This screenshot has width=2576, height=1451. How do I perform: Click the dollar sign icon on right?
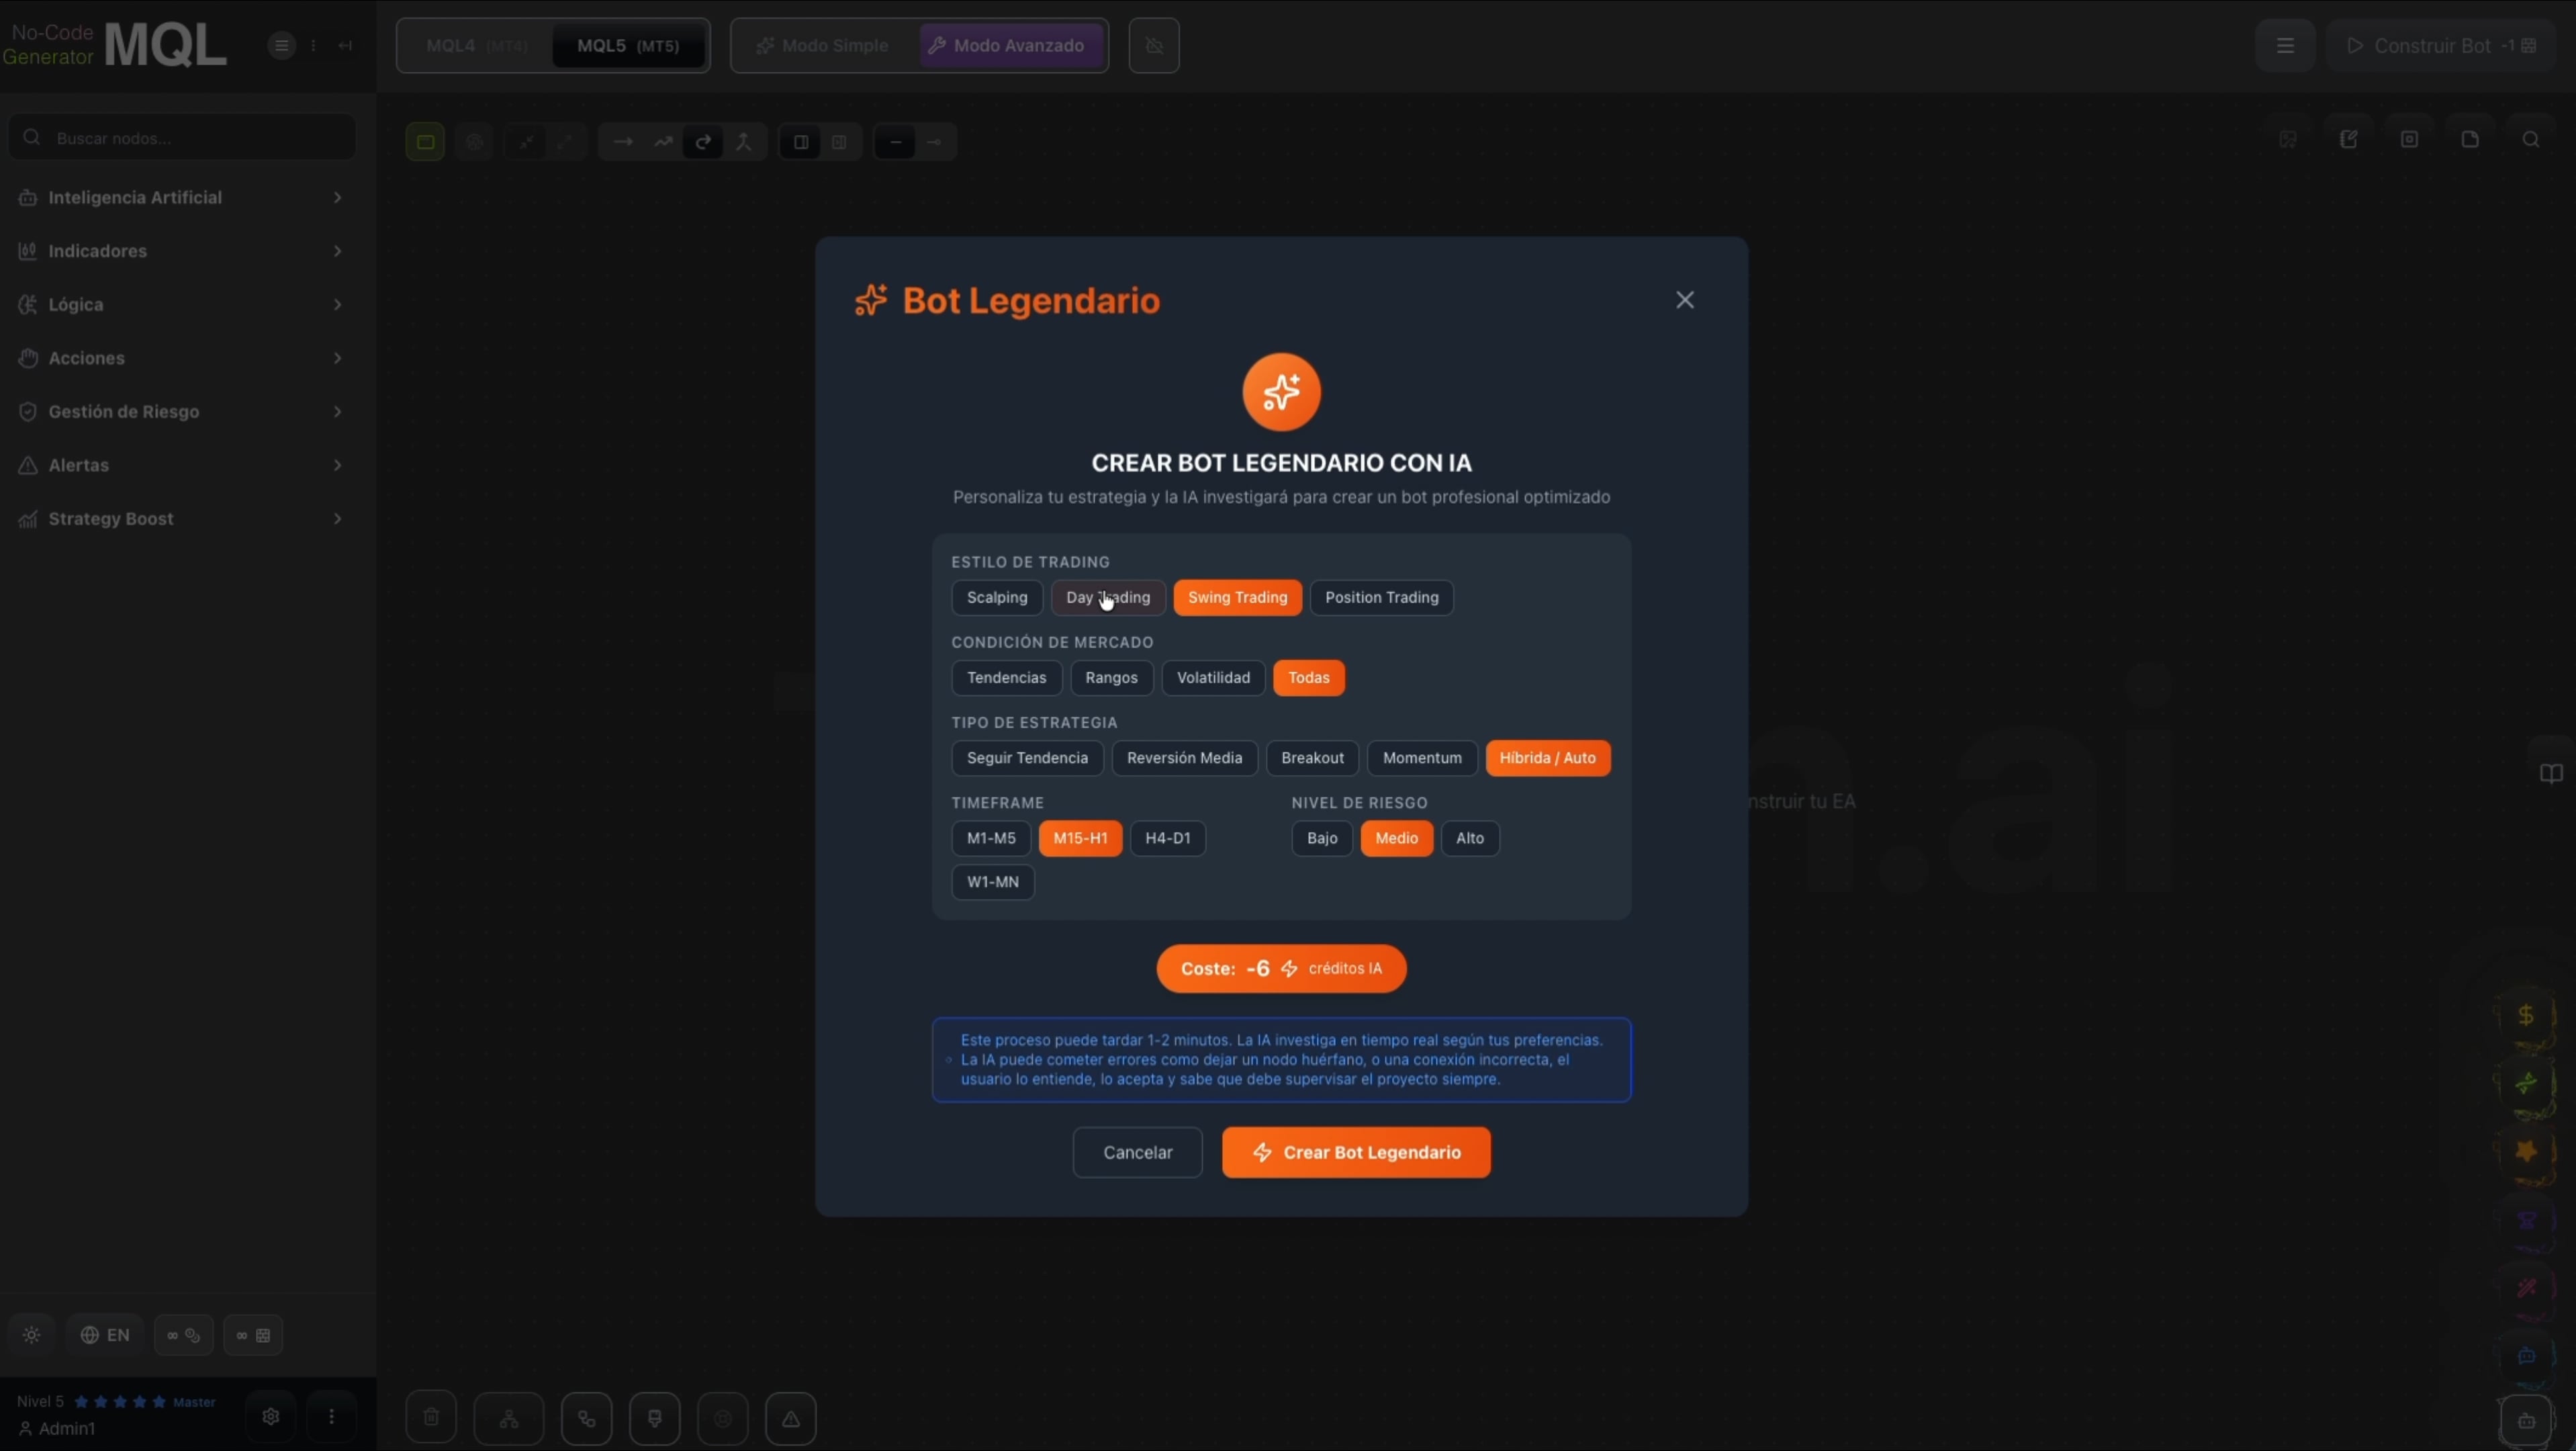(x=2525, y=1015)
